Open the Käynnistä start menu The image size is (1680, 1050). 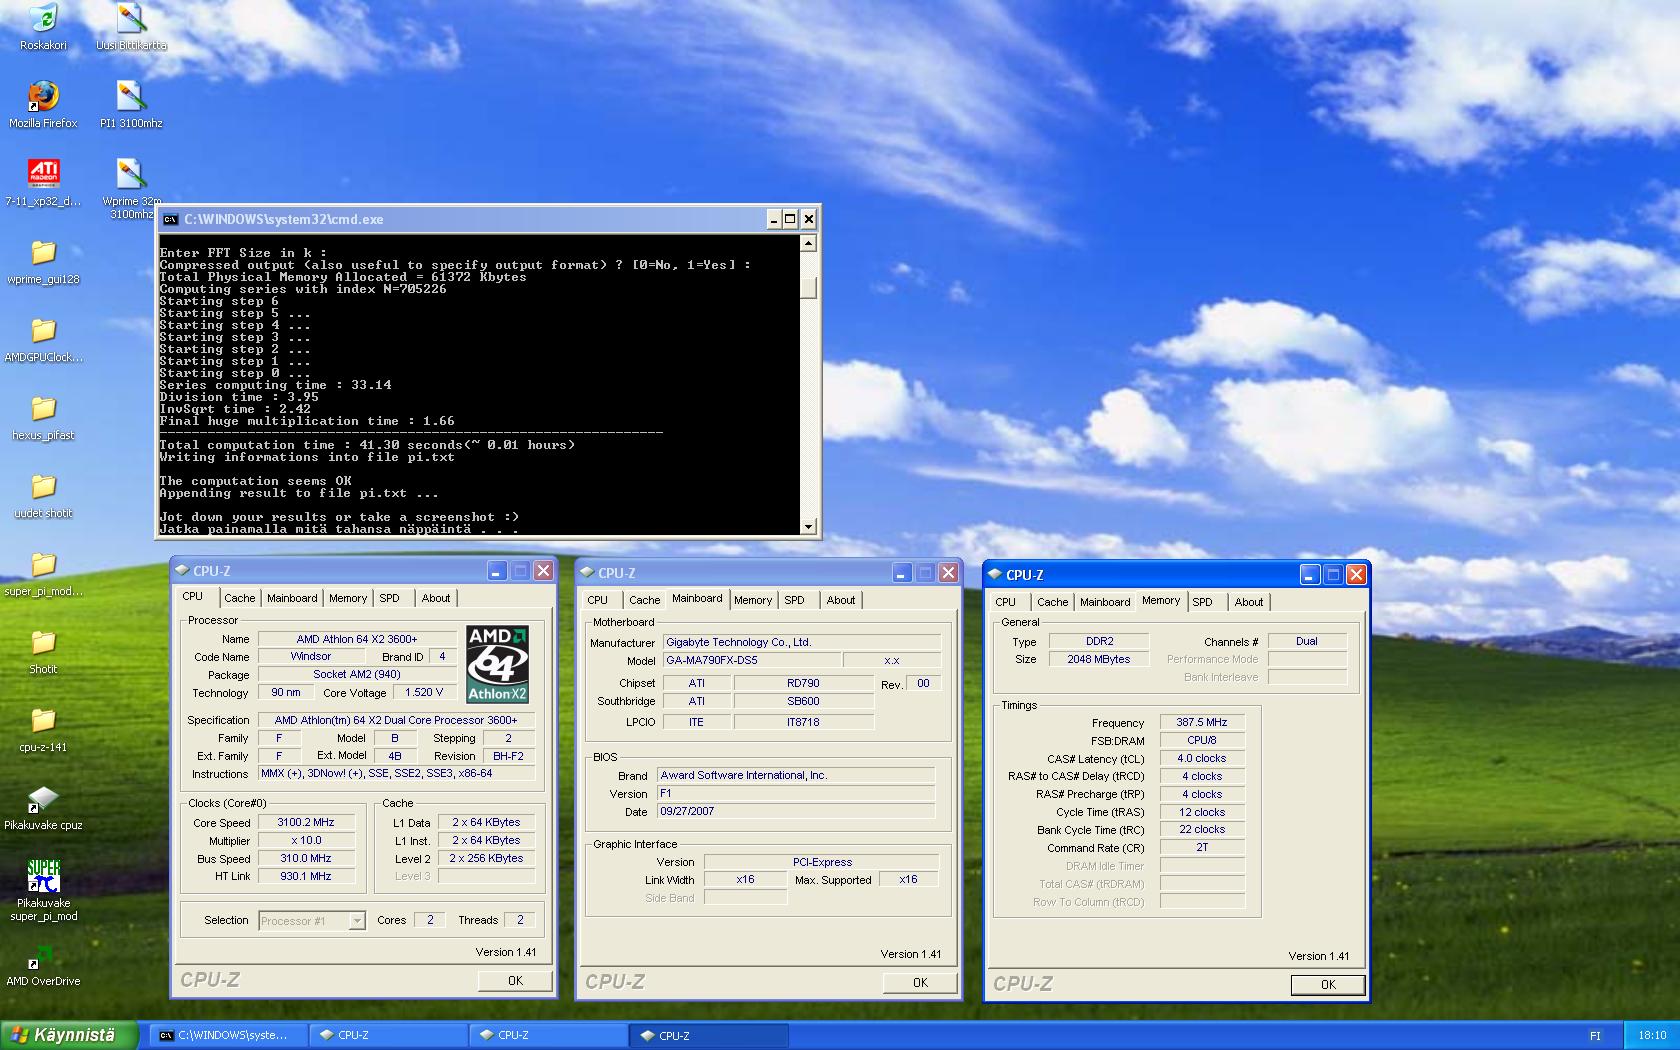(x=70, y=1035)
